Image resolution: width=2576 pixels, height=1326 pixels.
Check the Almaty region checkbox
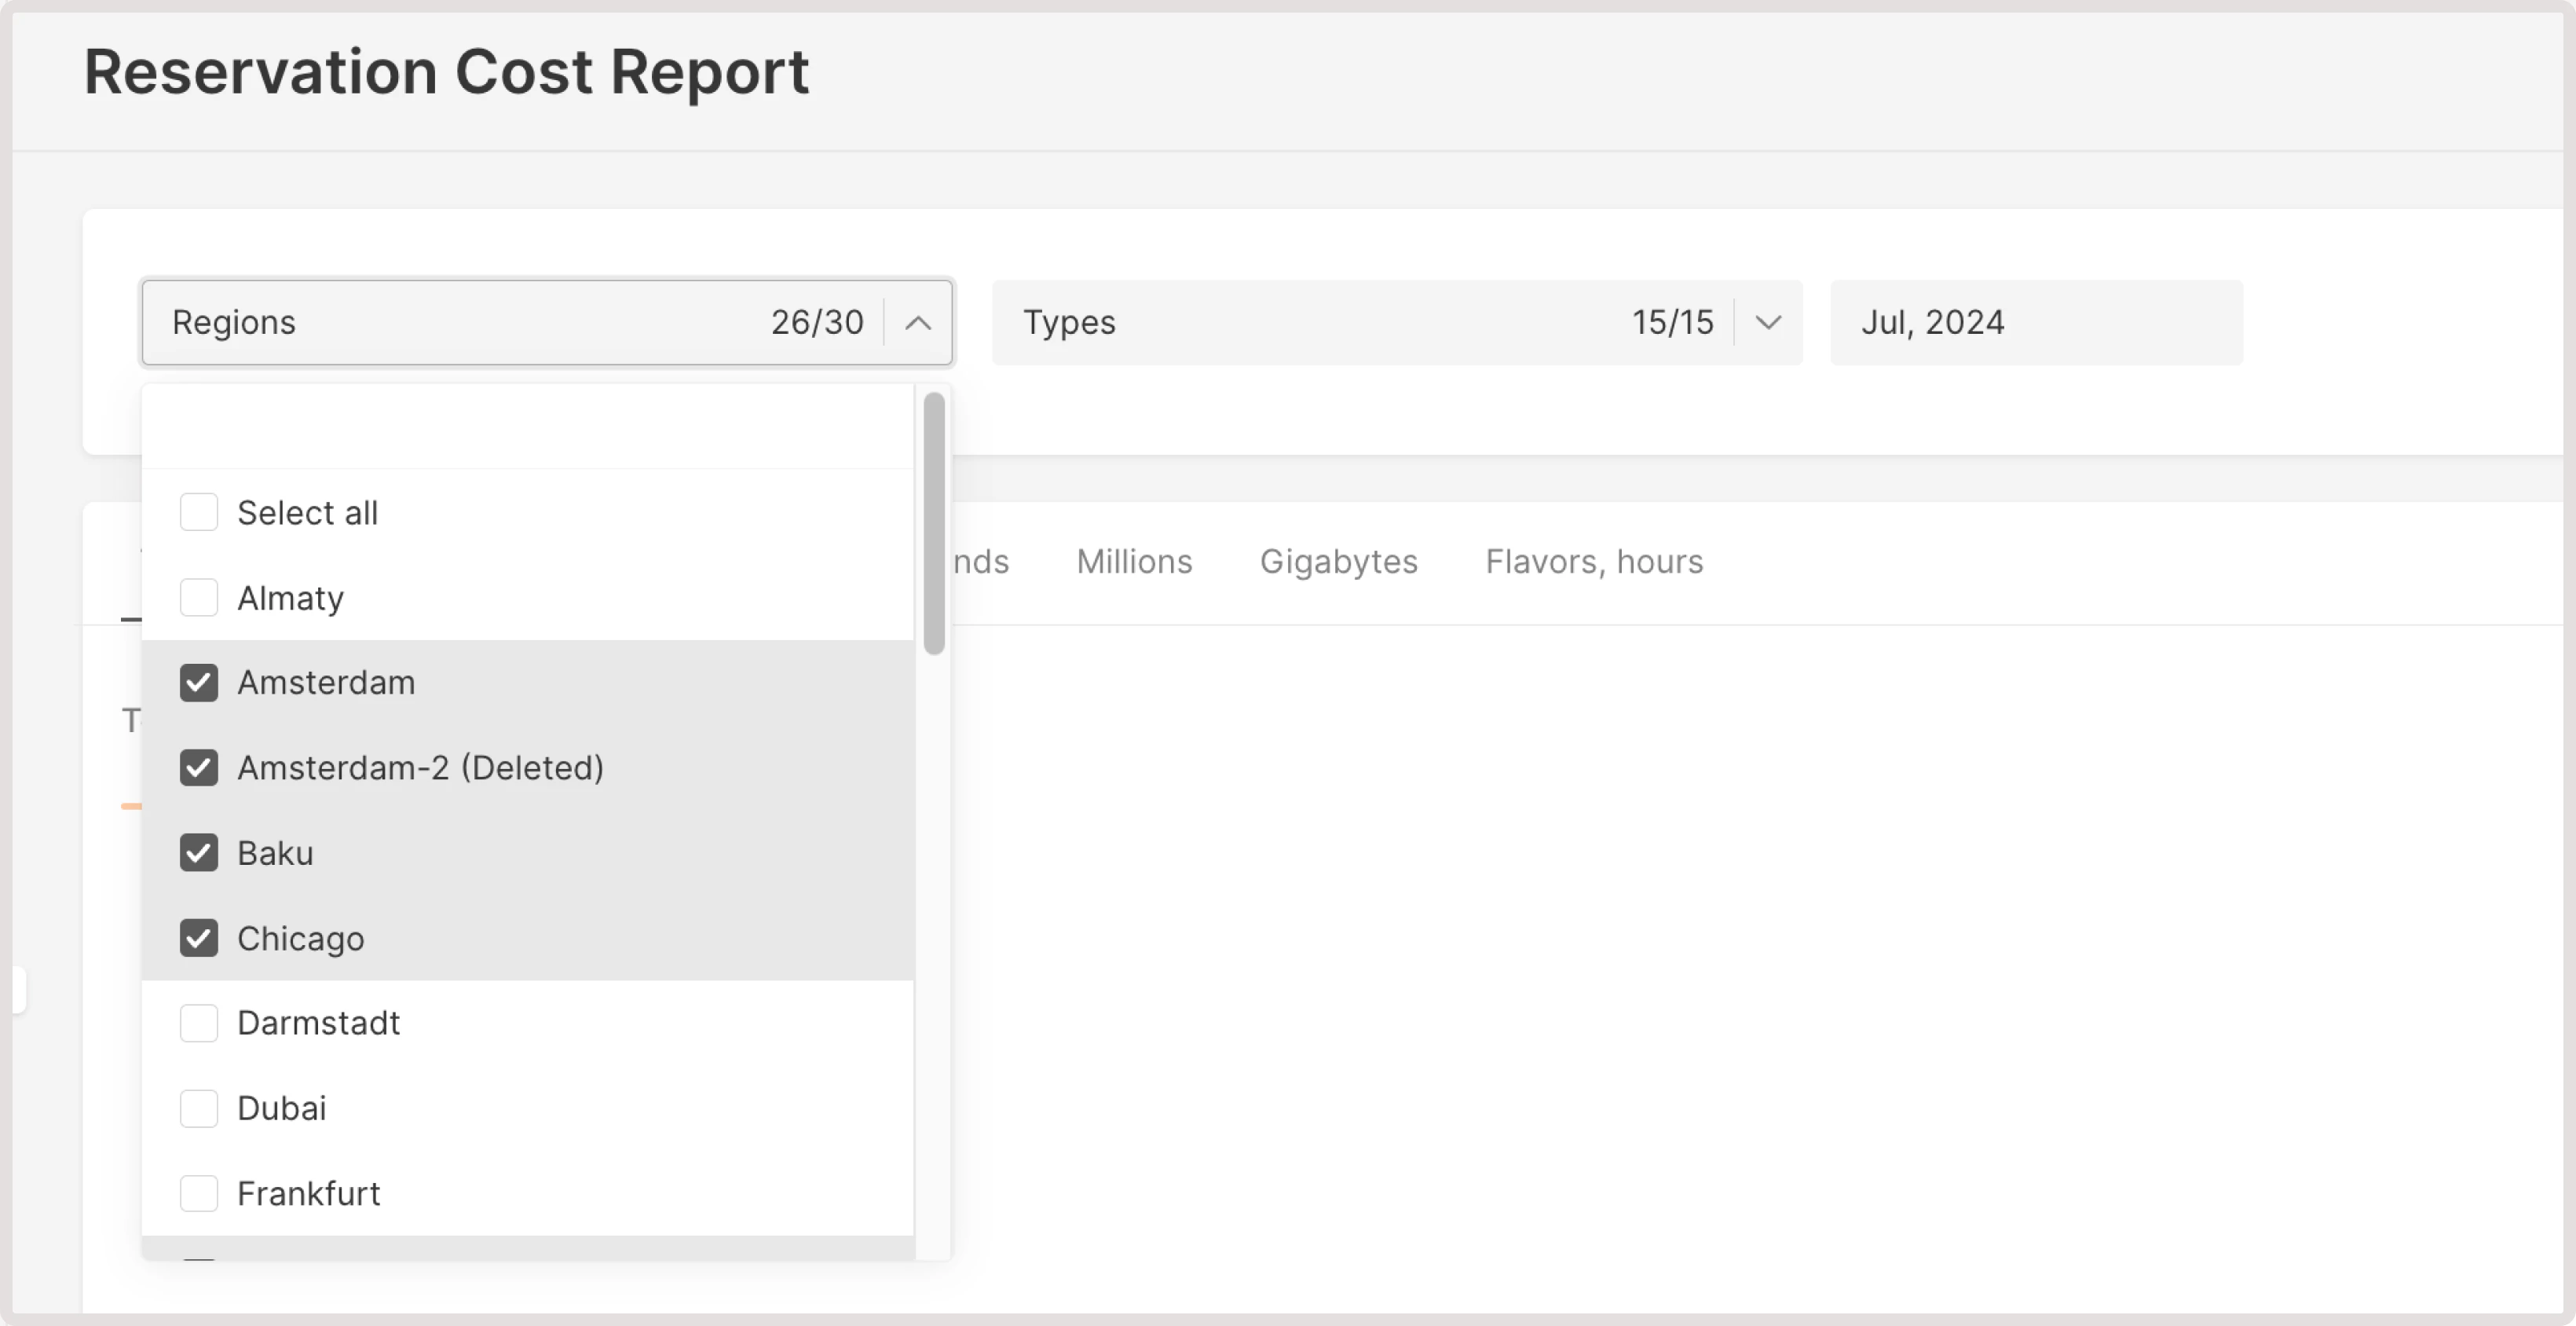click(x=199, y=597)
